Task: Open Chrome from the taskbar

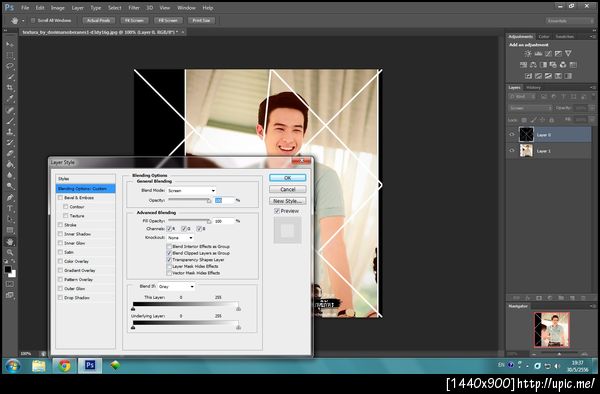Action: [x=64, y=365]
